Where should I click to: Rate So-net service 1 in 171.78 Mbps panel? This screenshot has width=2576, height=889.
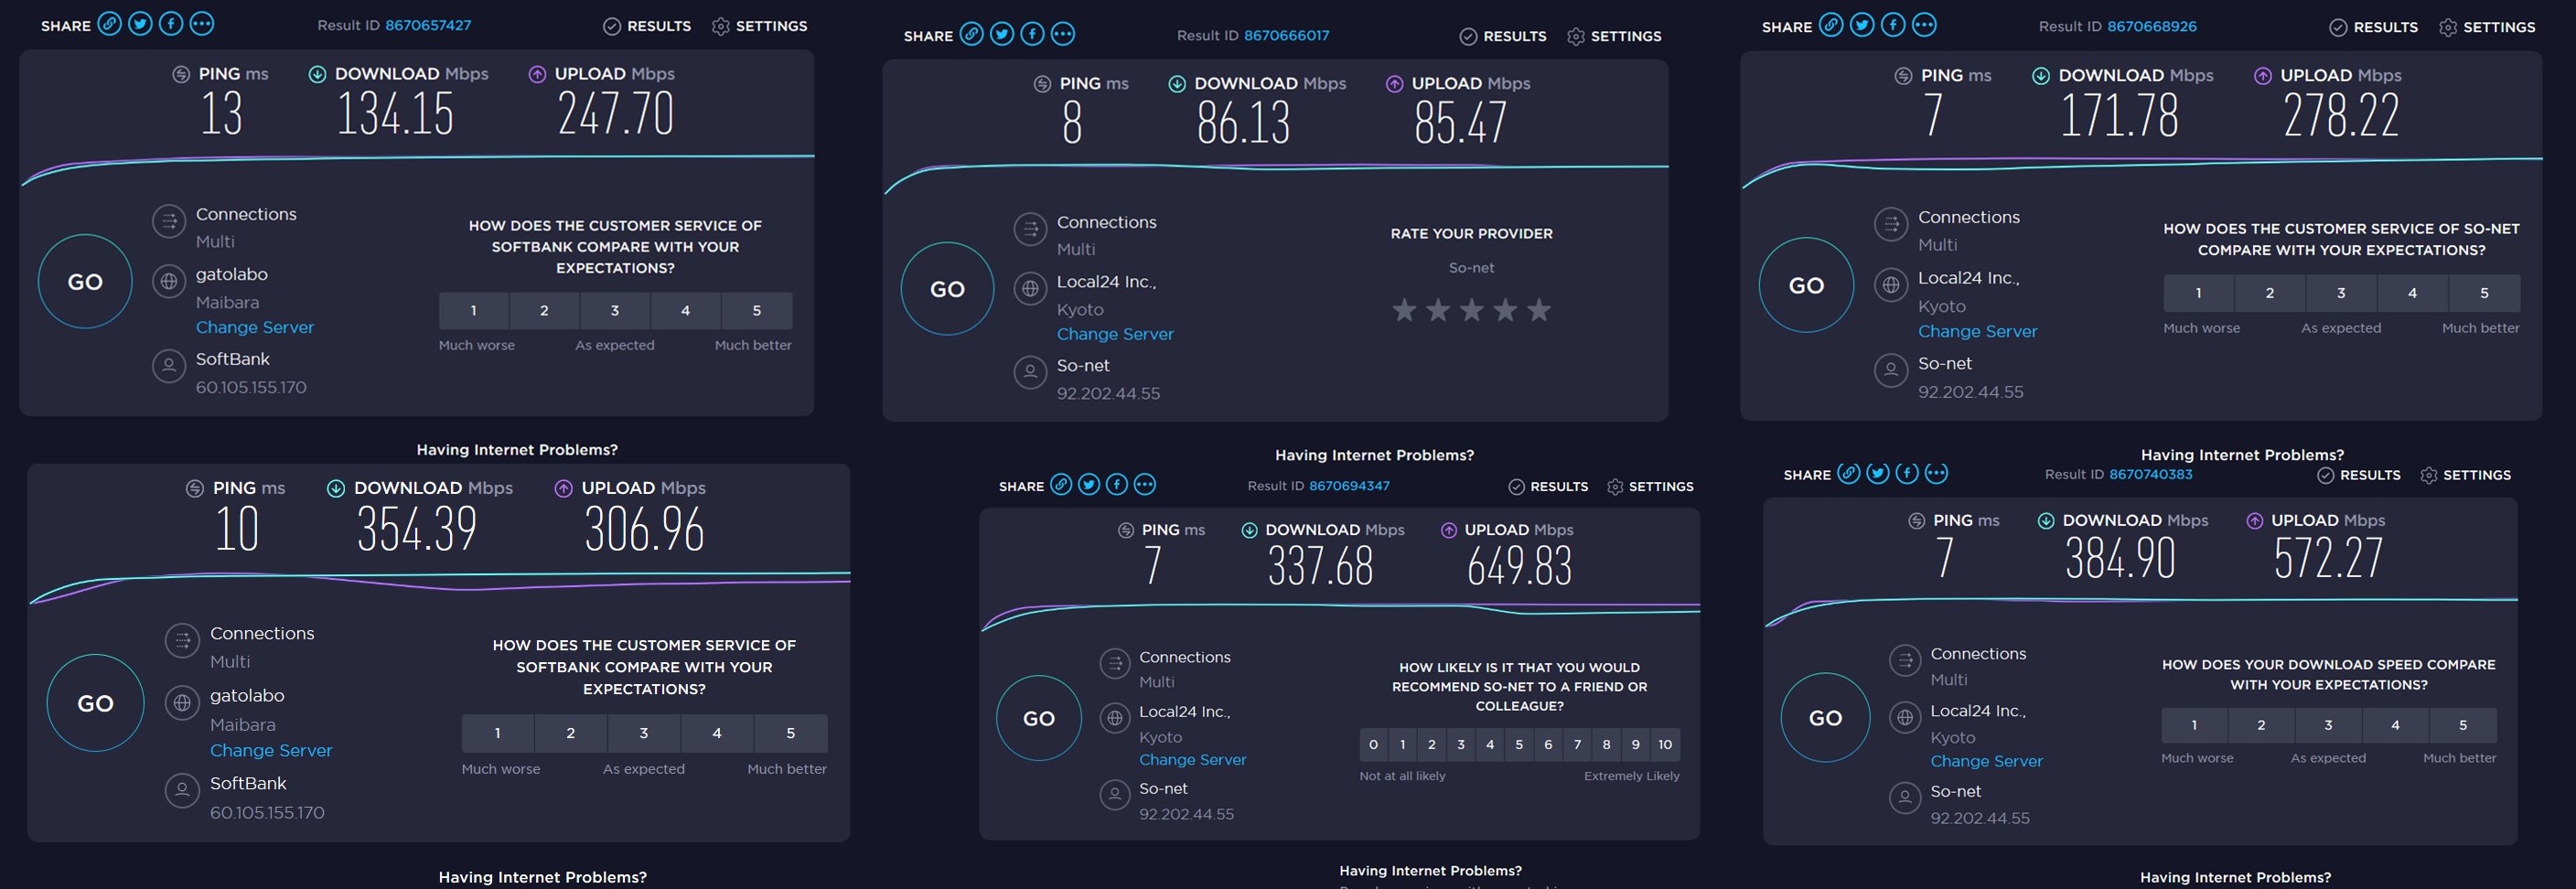2198,293
